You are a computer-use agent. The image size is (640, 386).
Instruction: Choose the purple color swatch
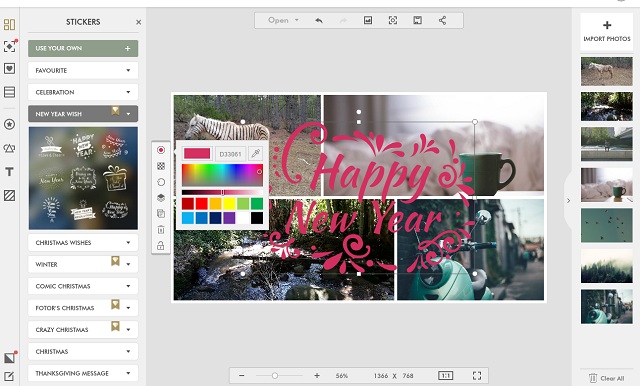pos(229,218)
